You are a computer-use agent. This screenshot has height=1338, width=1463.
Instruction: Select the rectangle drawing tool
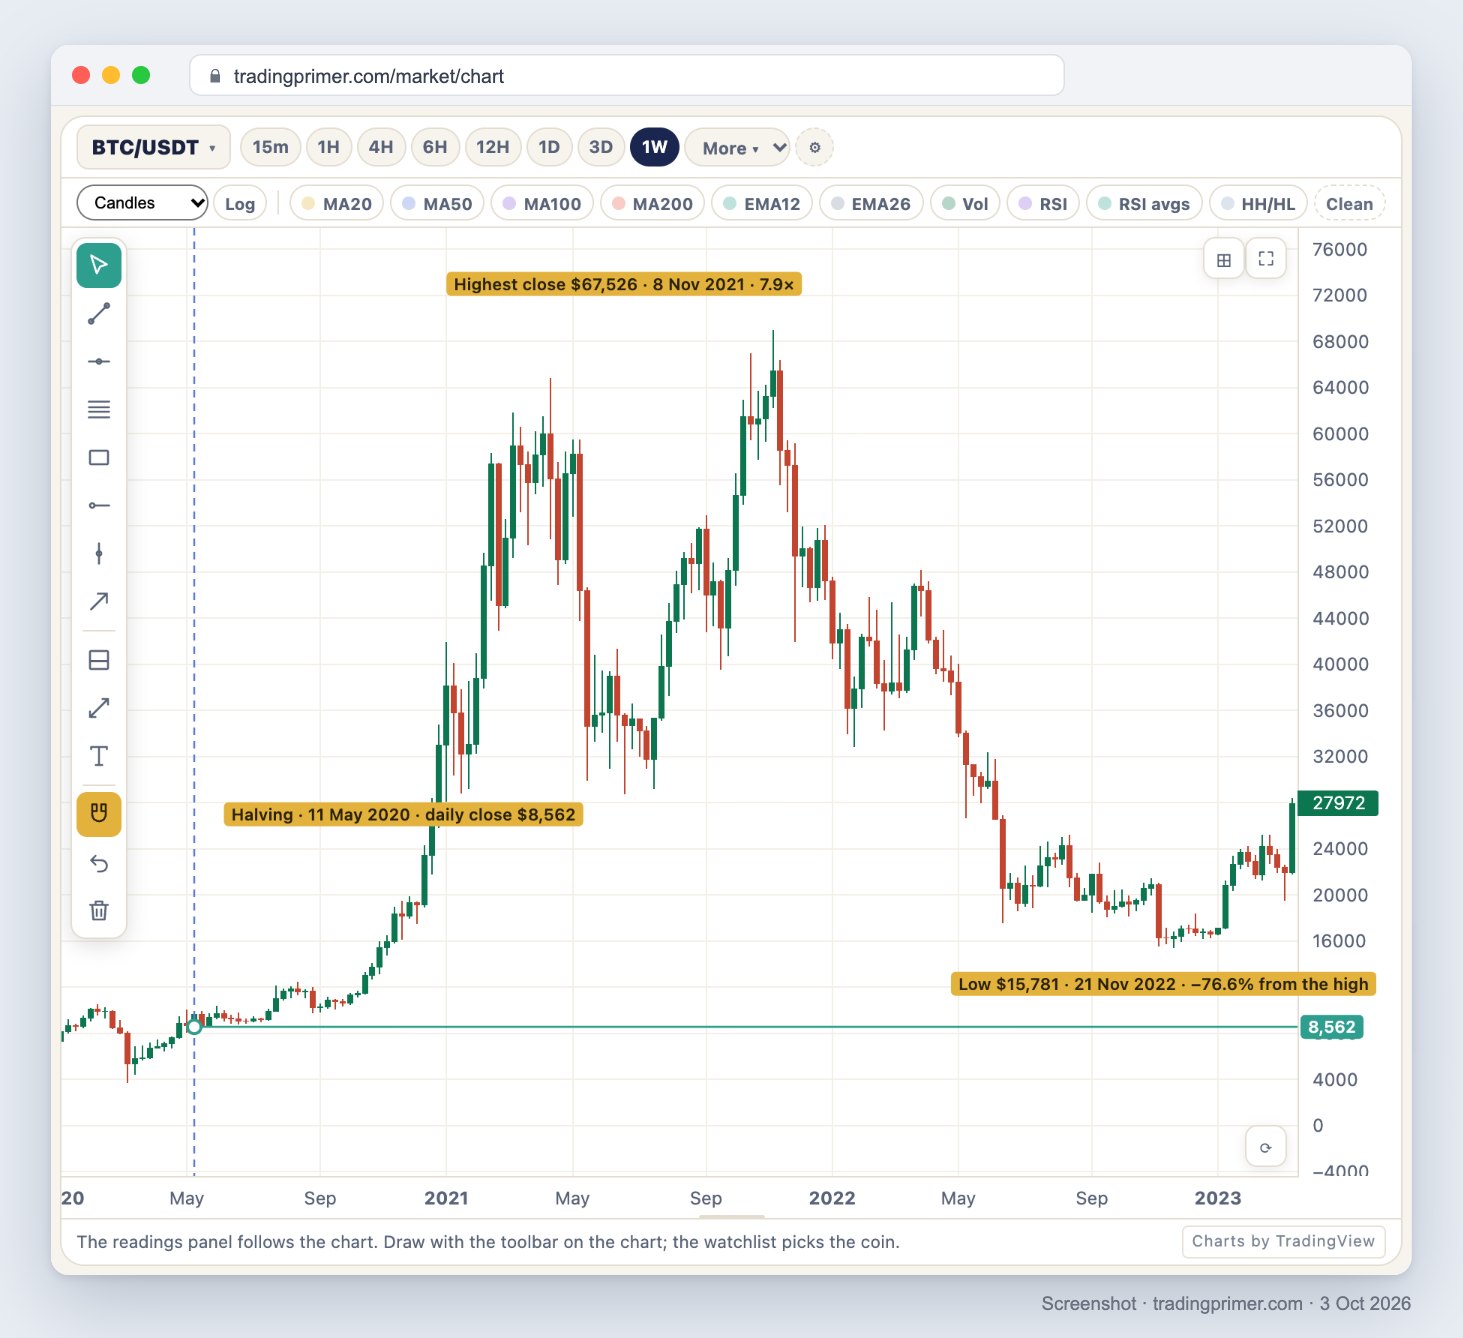pyautogui.click(x=99, y=457)
